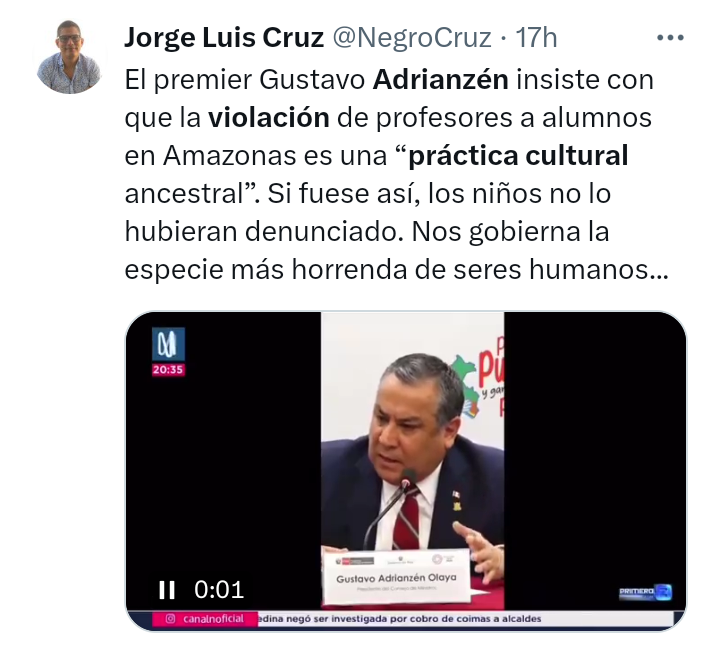Click the canalnoficial label

tap(213, 619)
